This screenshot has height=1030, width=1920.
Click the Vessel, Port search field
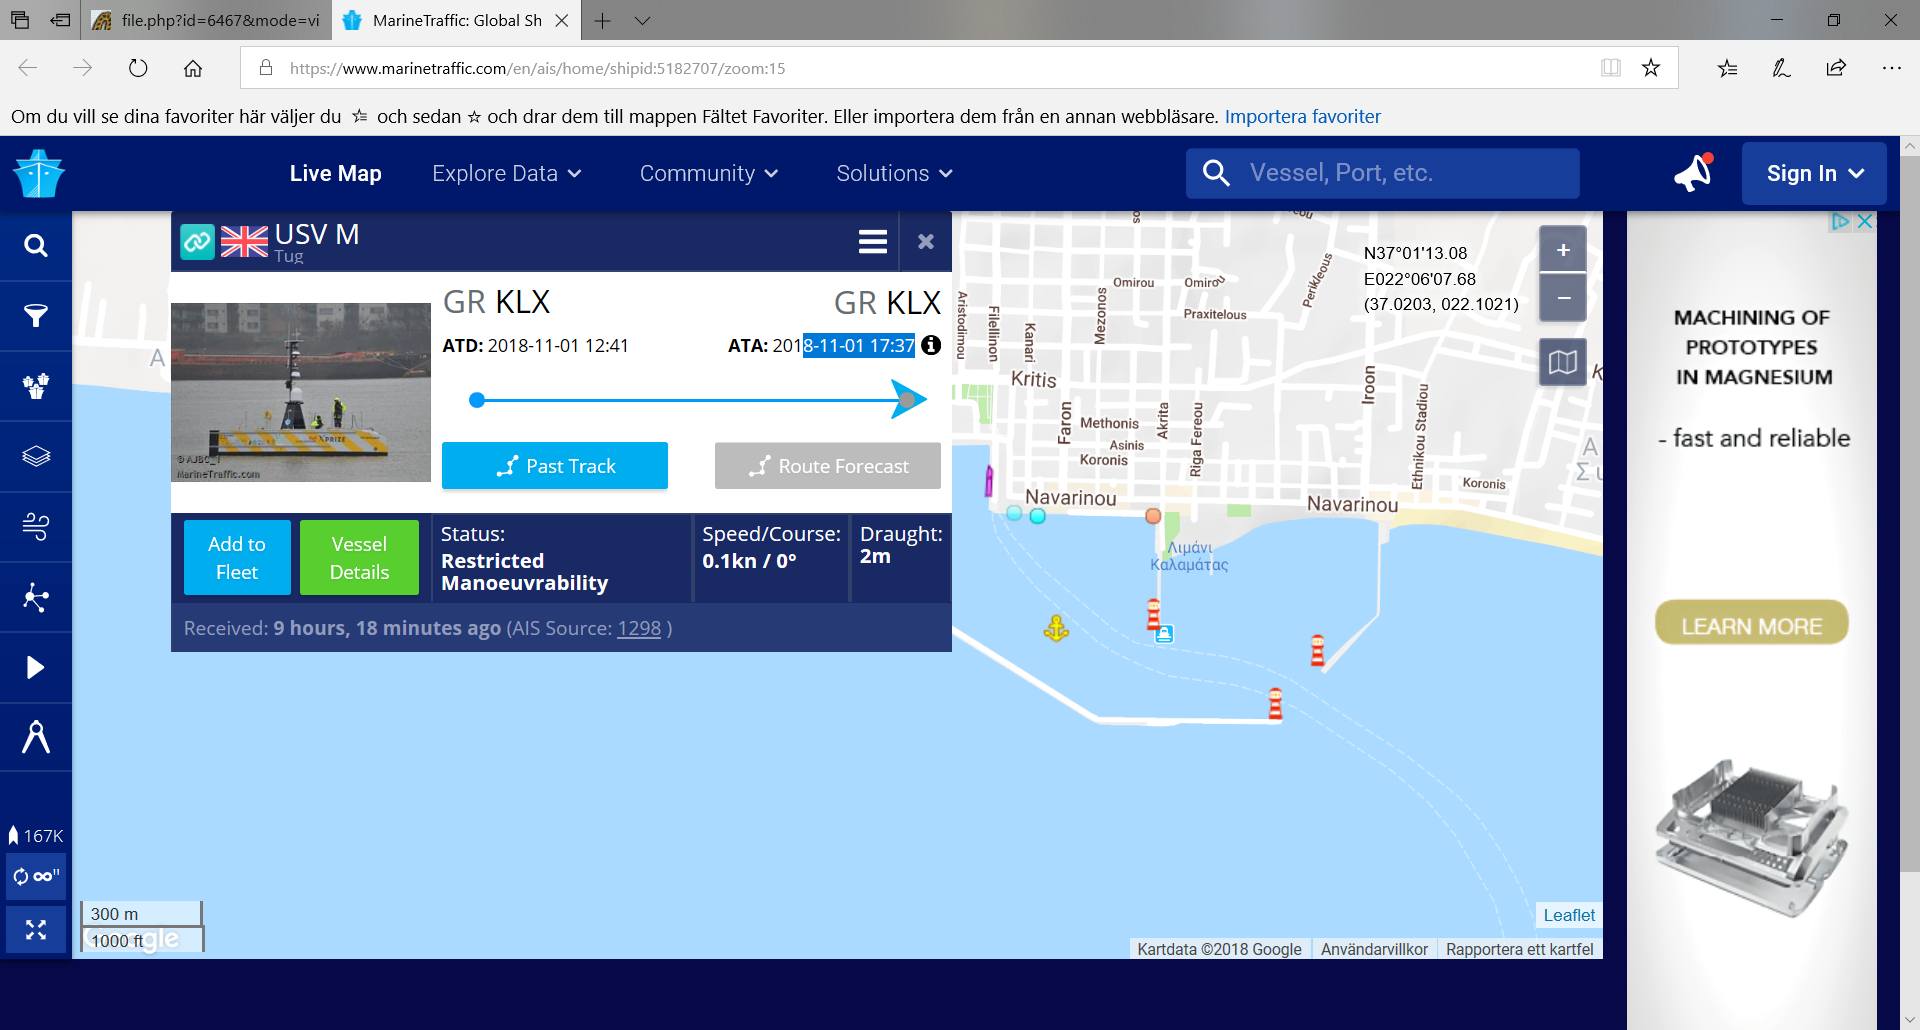coord(1400,173)
